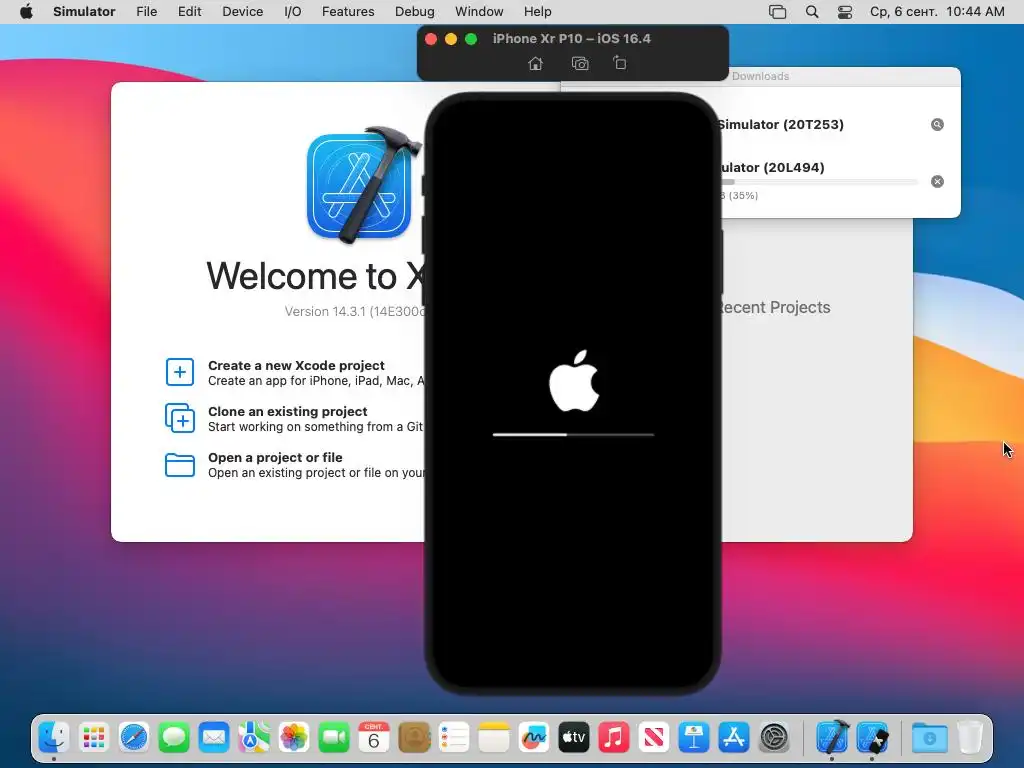The image size is (1024, 768).
Task: Open Calendar from the Dock
Action: click(x=374, y=738)
